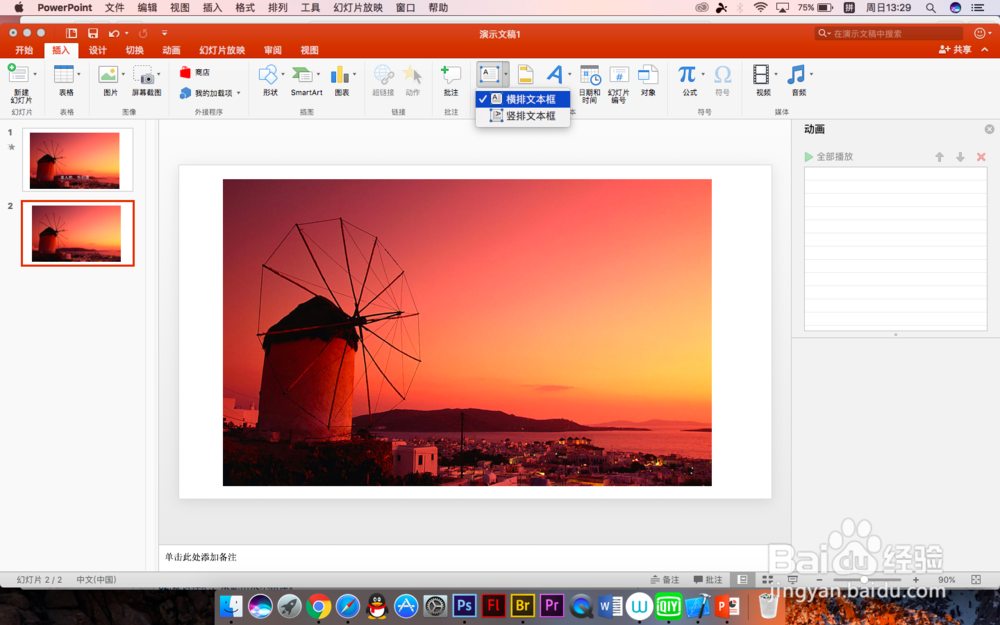Click the 形状 shapes icon
Viewport: 1000px width, 625px height.
(268, 75)
